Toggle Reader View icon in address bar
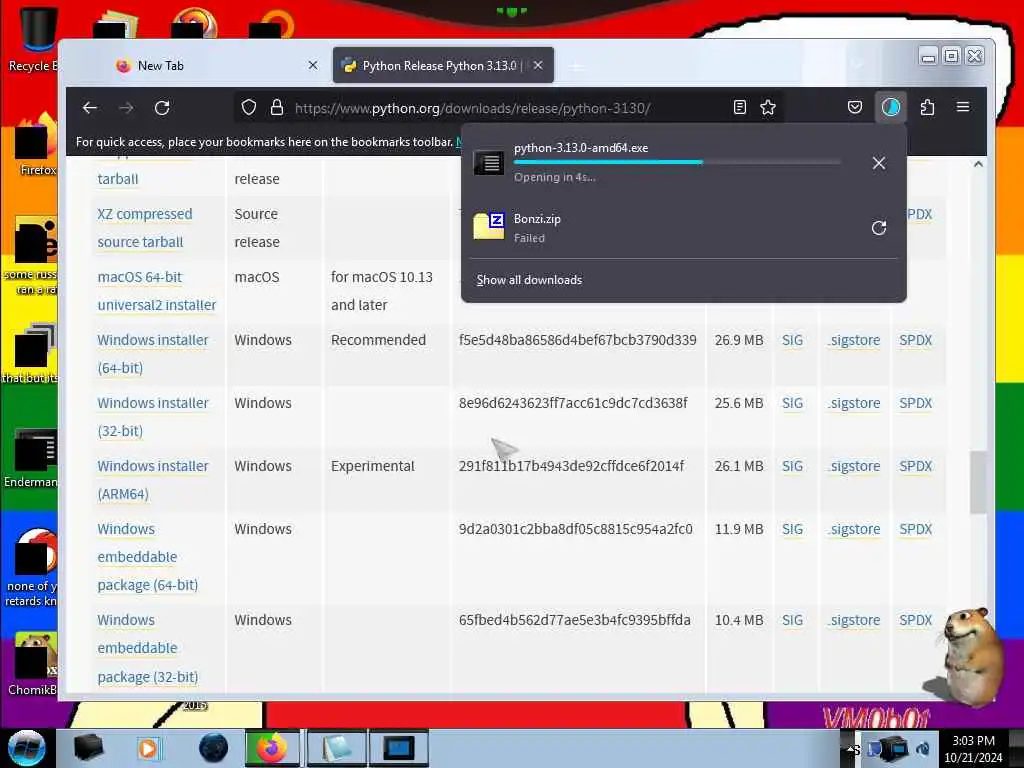1024x768 pixels. pos(739,107)
